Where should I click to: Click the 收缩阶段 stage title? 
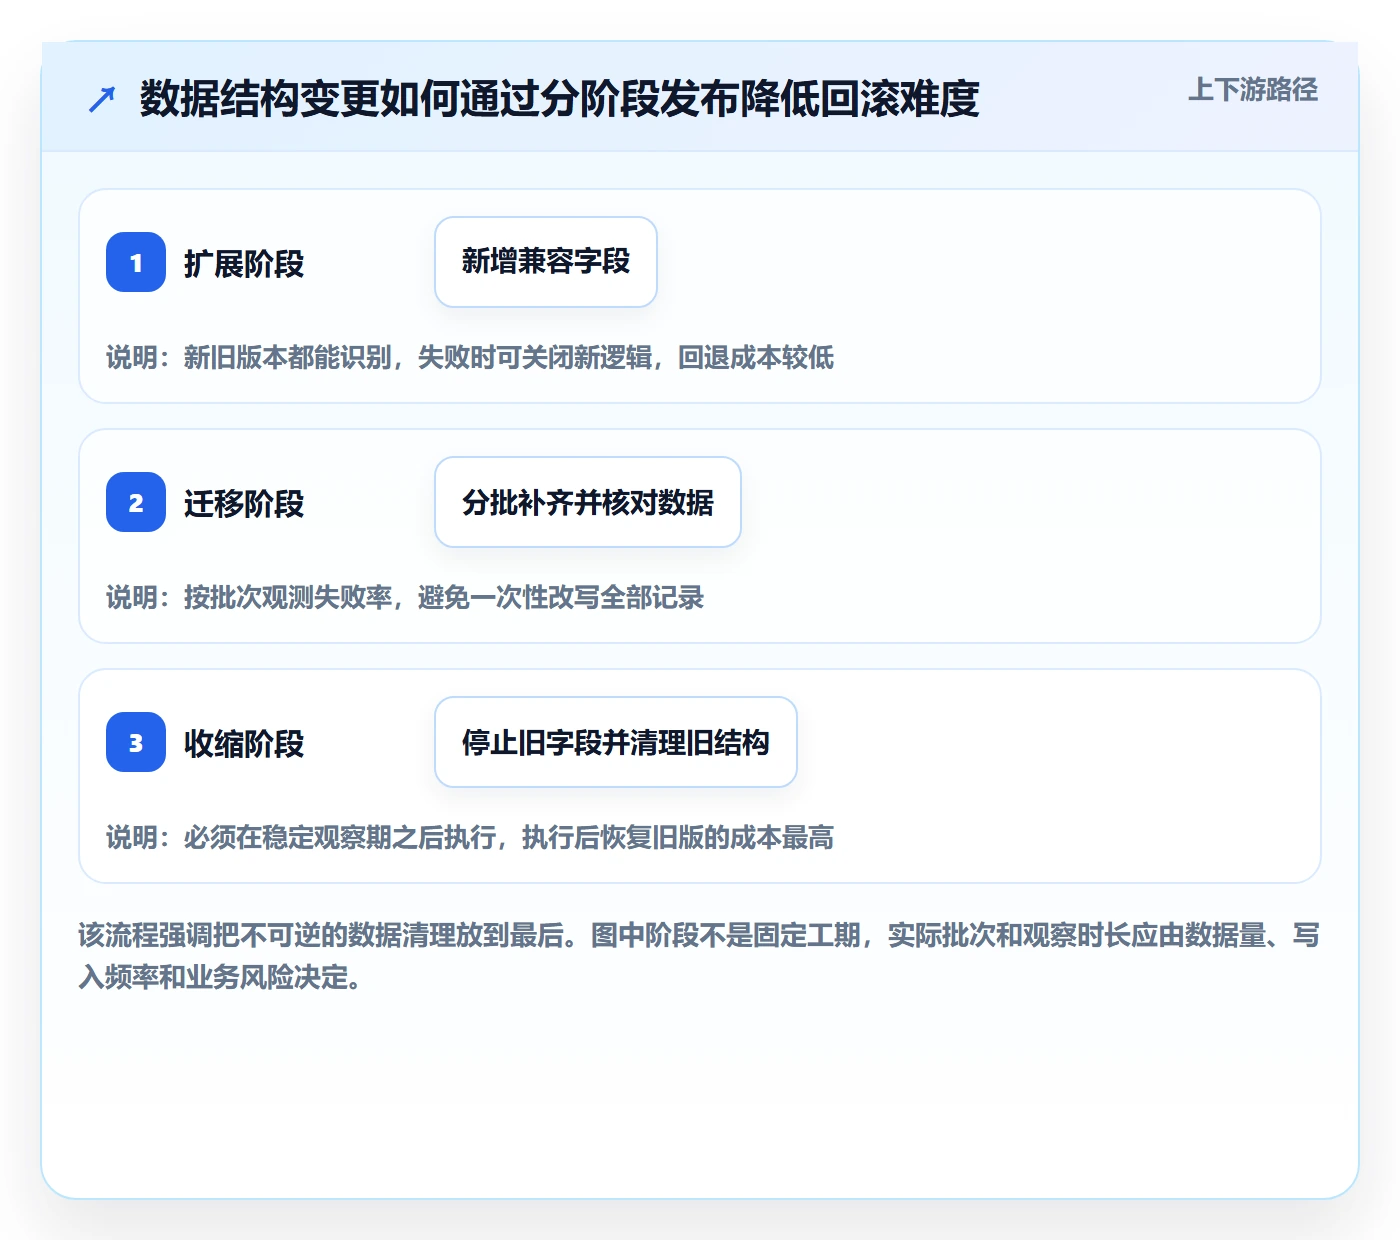coord(244,744)
